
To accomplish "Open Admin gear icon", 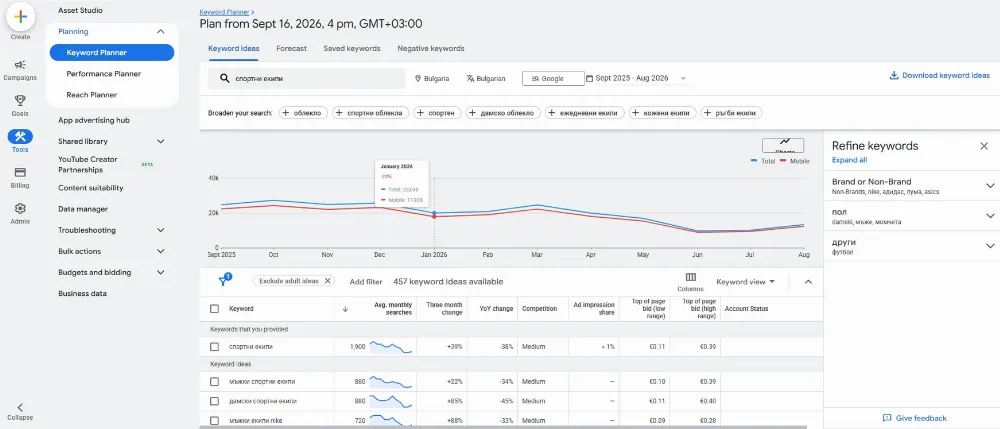I will coord(20,208).
